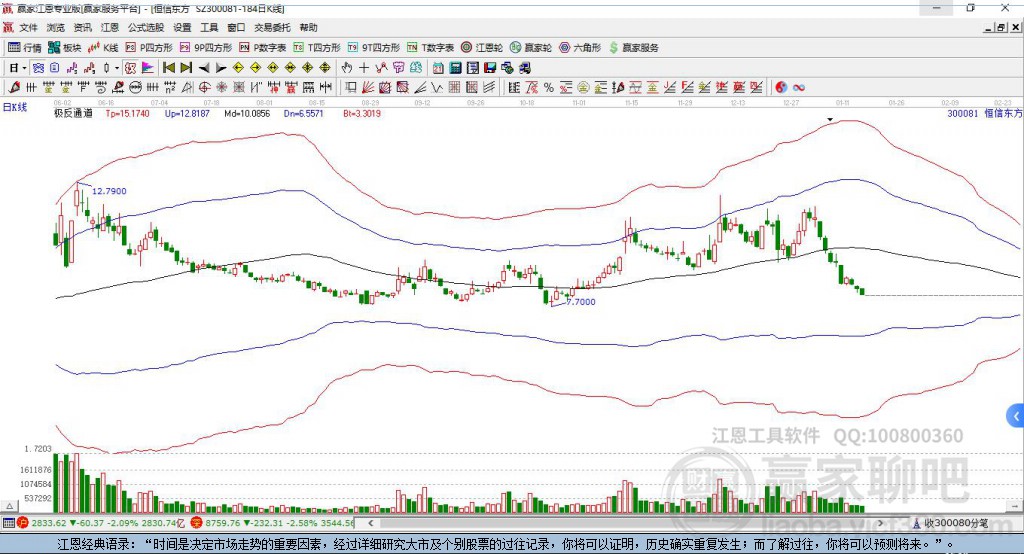The image size is (1024, 554).
Task: Select the red pen drawing tool
Action: tap(14, 88)
